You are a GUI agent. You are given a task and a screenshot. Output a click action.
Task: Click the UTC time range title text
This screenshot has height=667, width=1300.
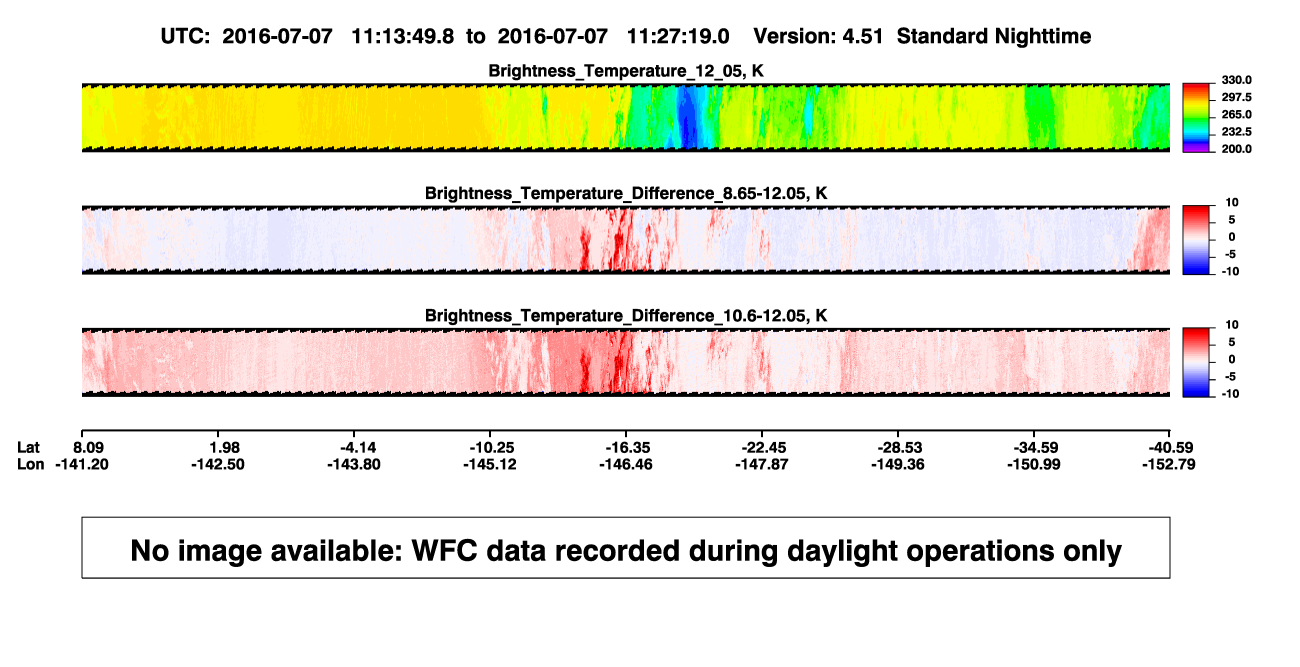625,36
